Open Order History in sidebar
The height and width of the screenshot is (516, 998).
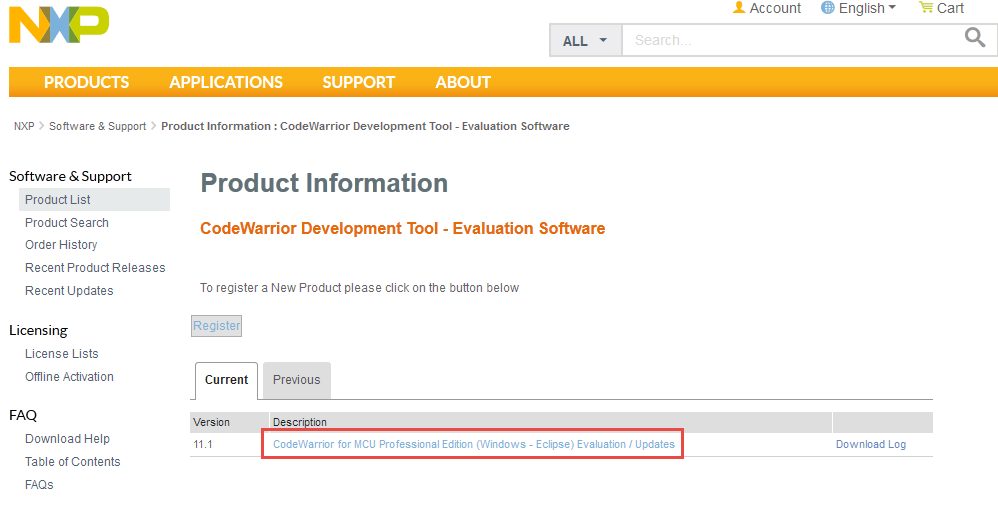tap(61, 245)
